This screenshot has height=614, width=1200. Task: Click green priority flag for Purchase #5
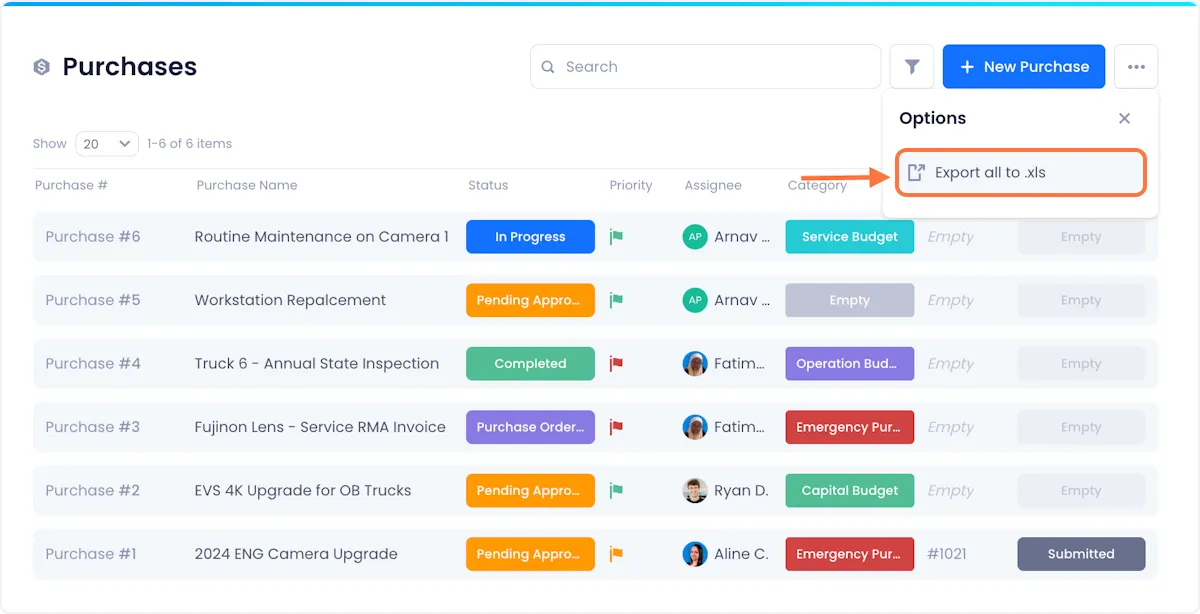(617, 300)
